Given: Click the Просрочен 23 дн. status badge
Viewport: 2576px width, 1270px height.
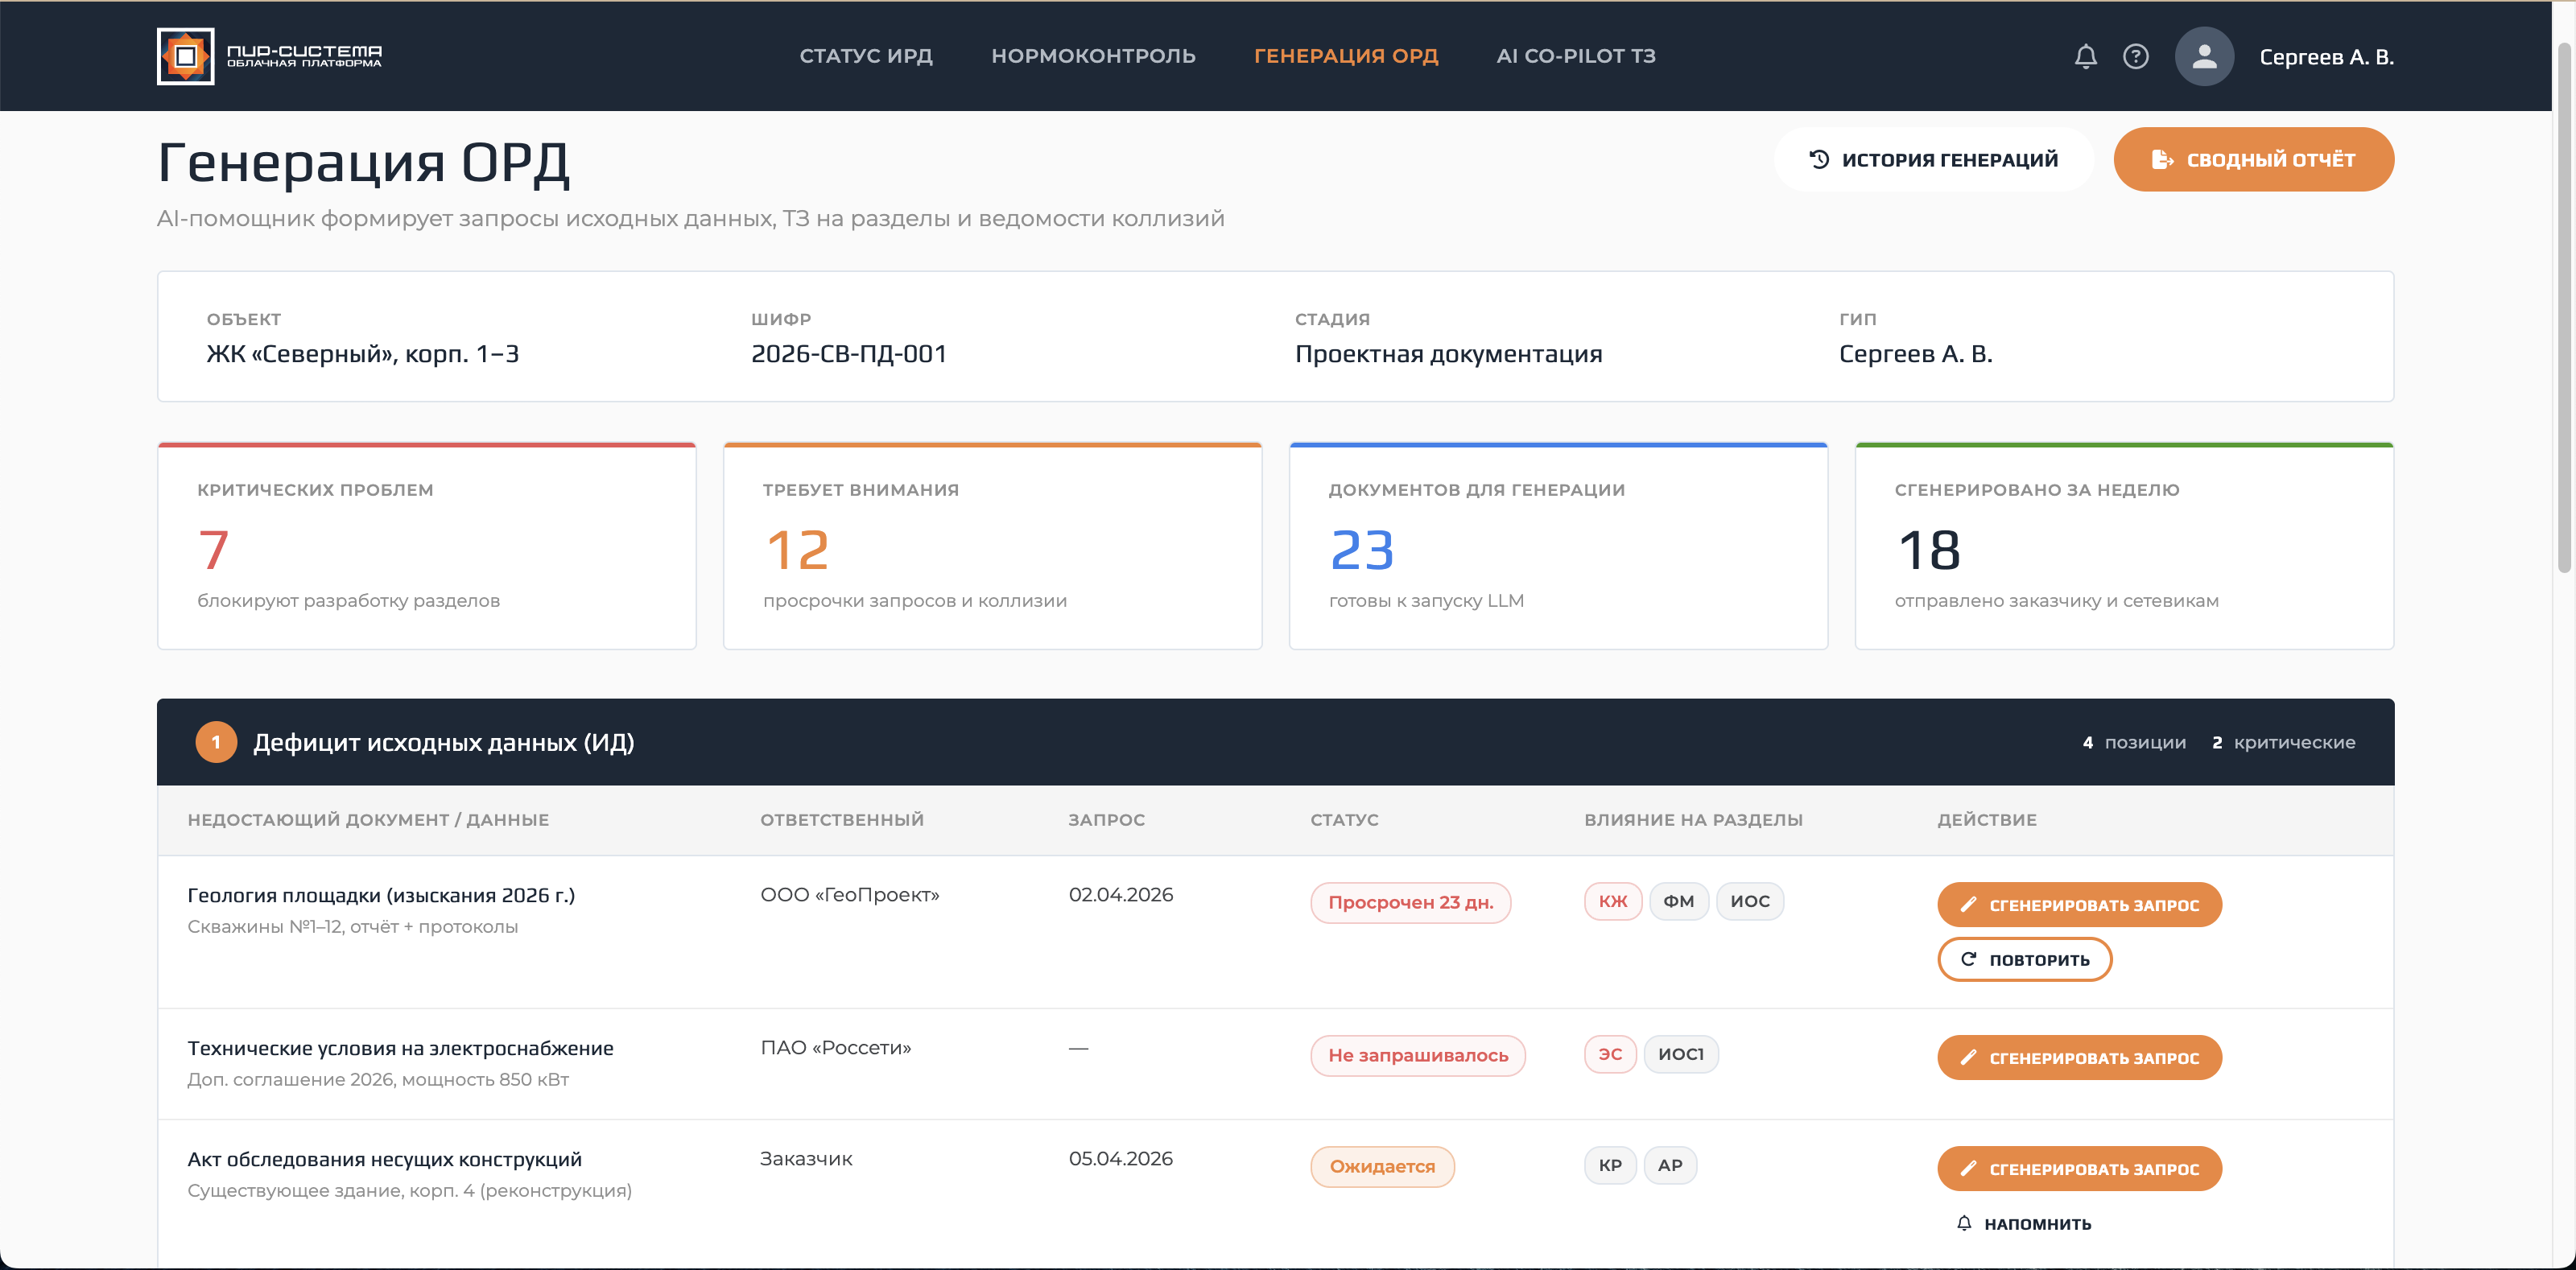Looking at the screenshot, I should 1410,902.
